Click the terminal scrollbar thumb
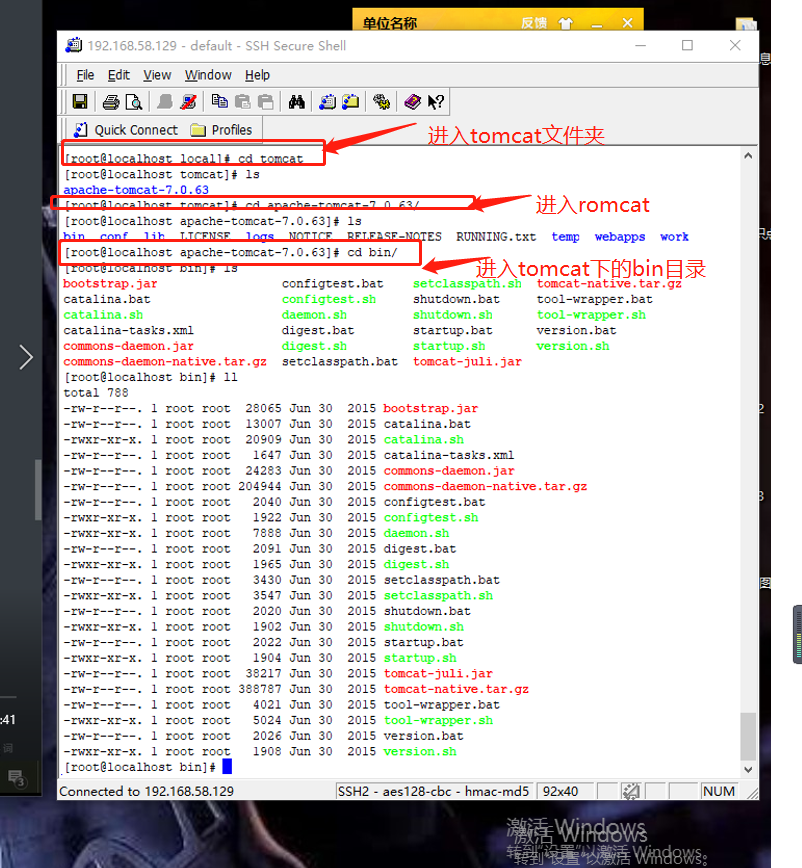The width and height of the screenshot is (802, 868). 748,736
